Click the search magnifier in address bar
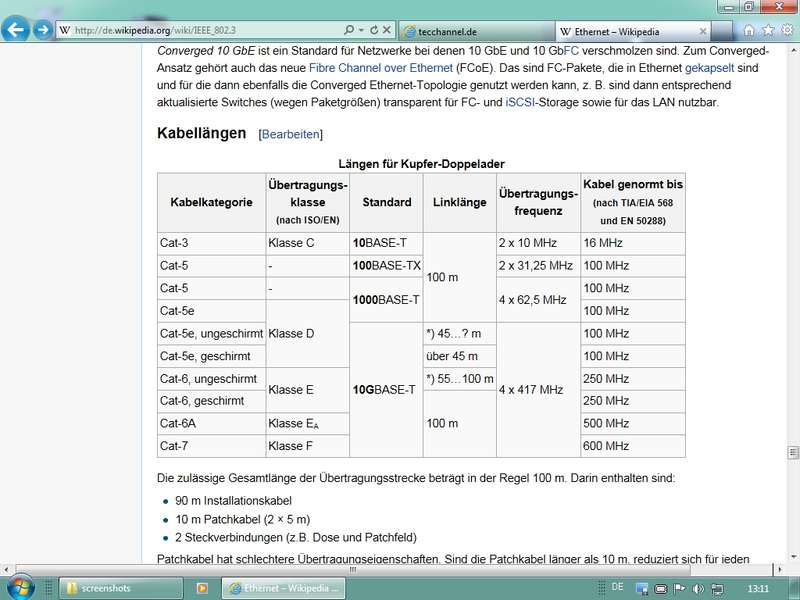Image resolution: width=800 pixels, height=600 pixels. [348, 30]
